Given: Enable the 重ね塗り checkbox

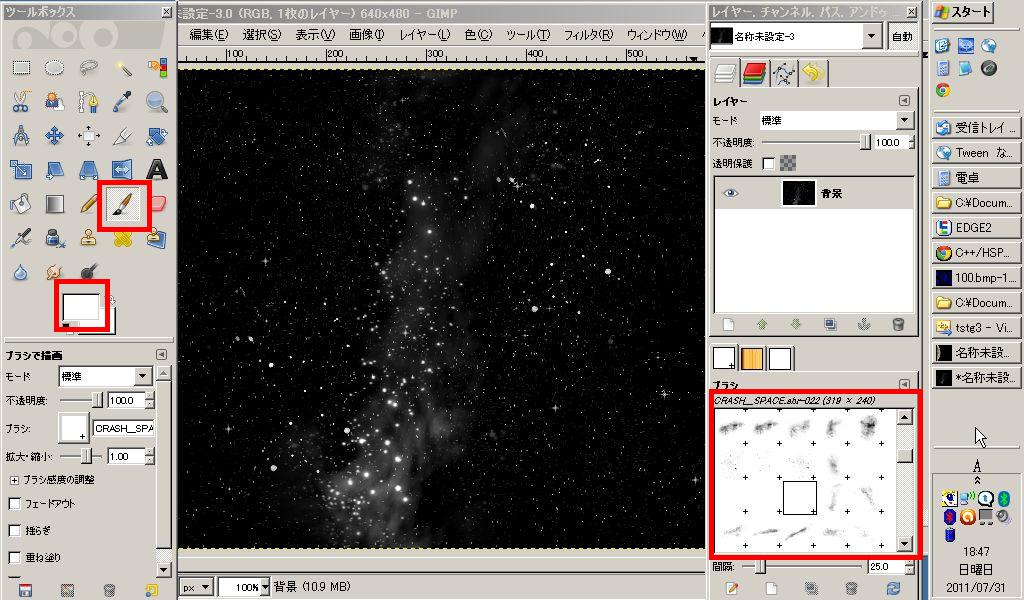Looking at the screenshot, I should coord(14,557).
